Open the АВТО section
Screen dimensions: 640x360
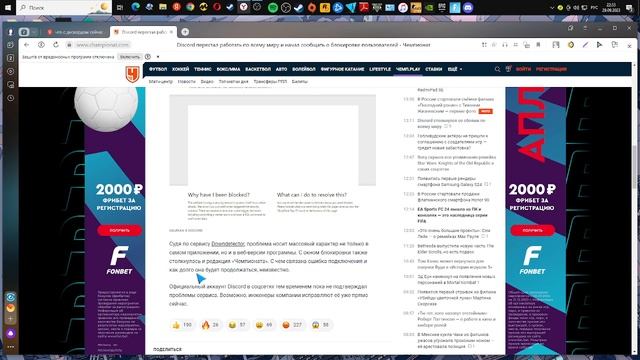(282, 69)
